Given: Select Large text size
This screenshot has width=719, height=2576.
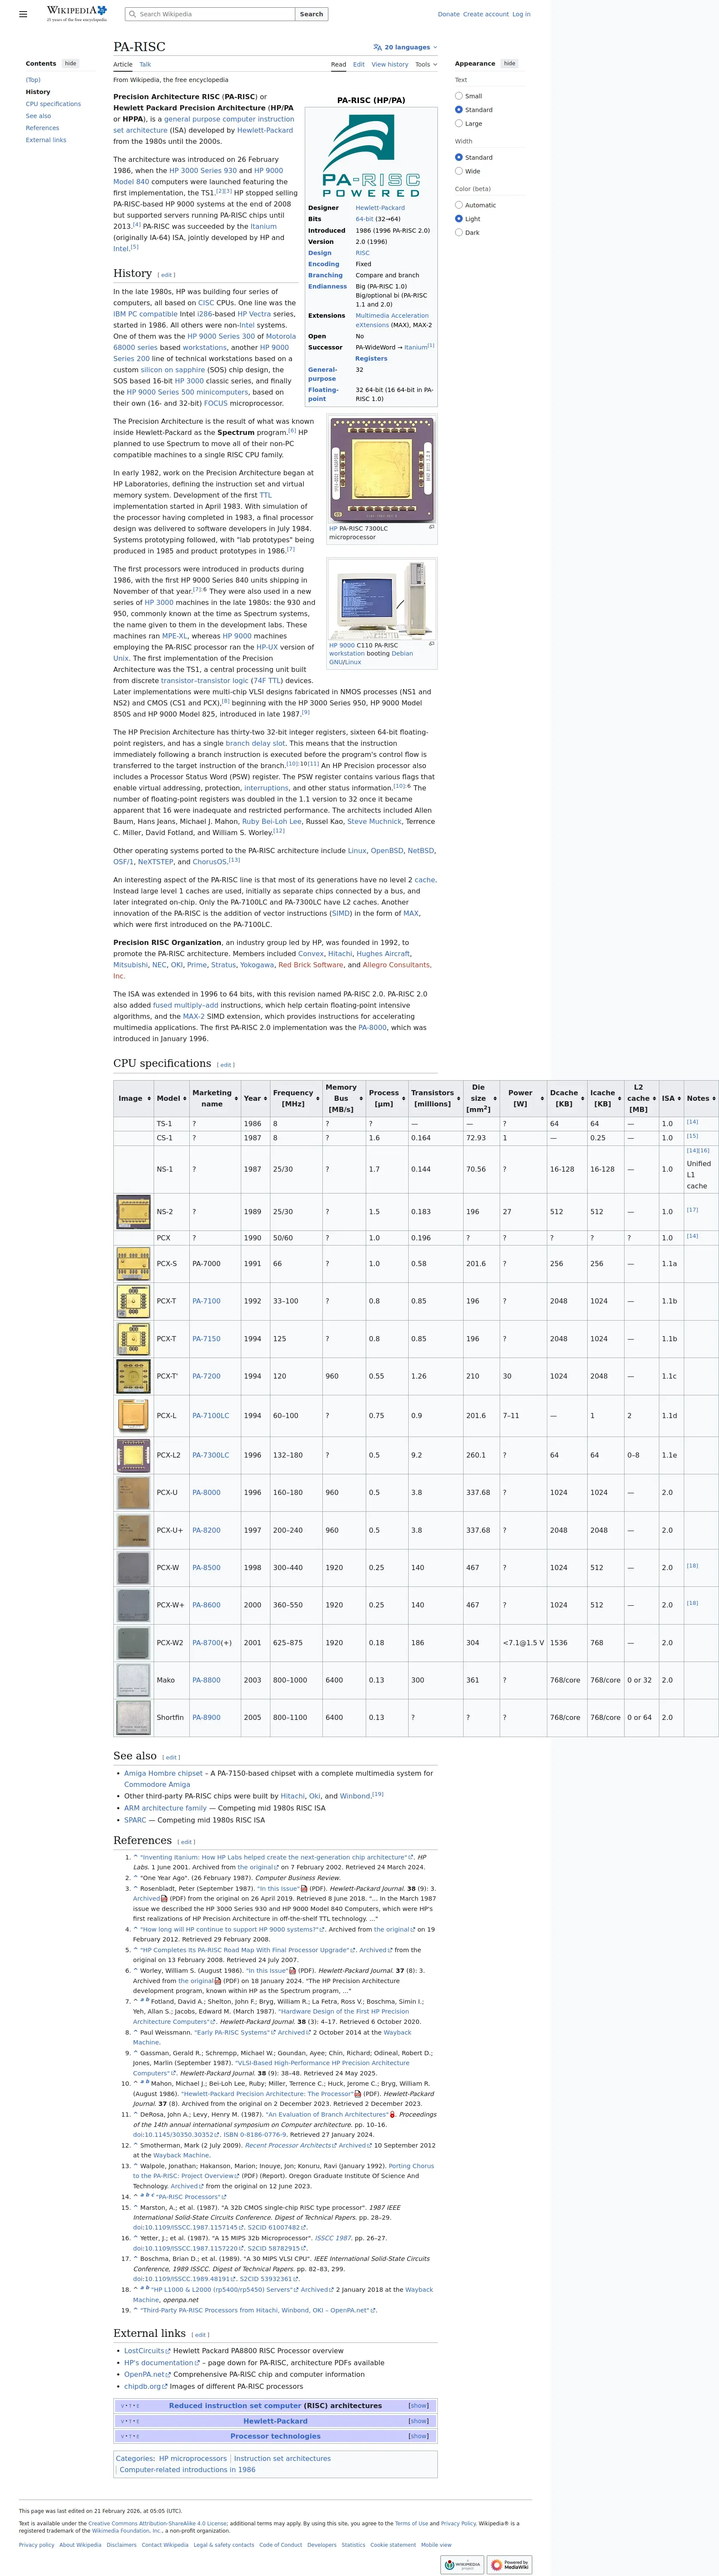Looking at the screenshot, I should (459, 123).
